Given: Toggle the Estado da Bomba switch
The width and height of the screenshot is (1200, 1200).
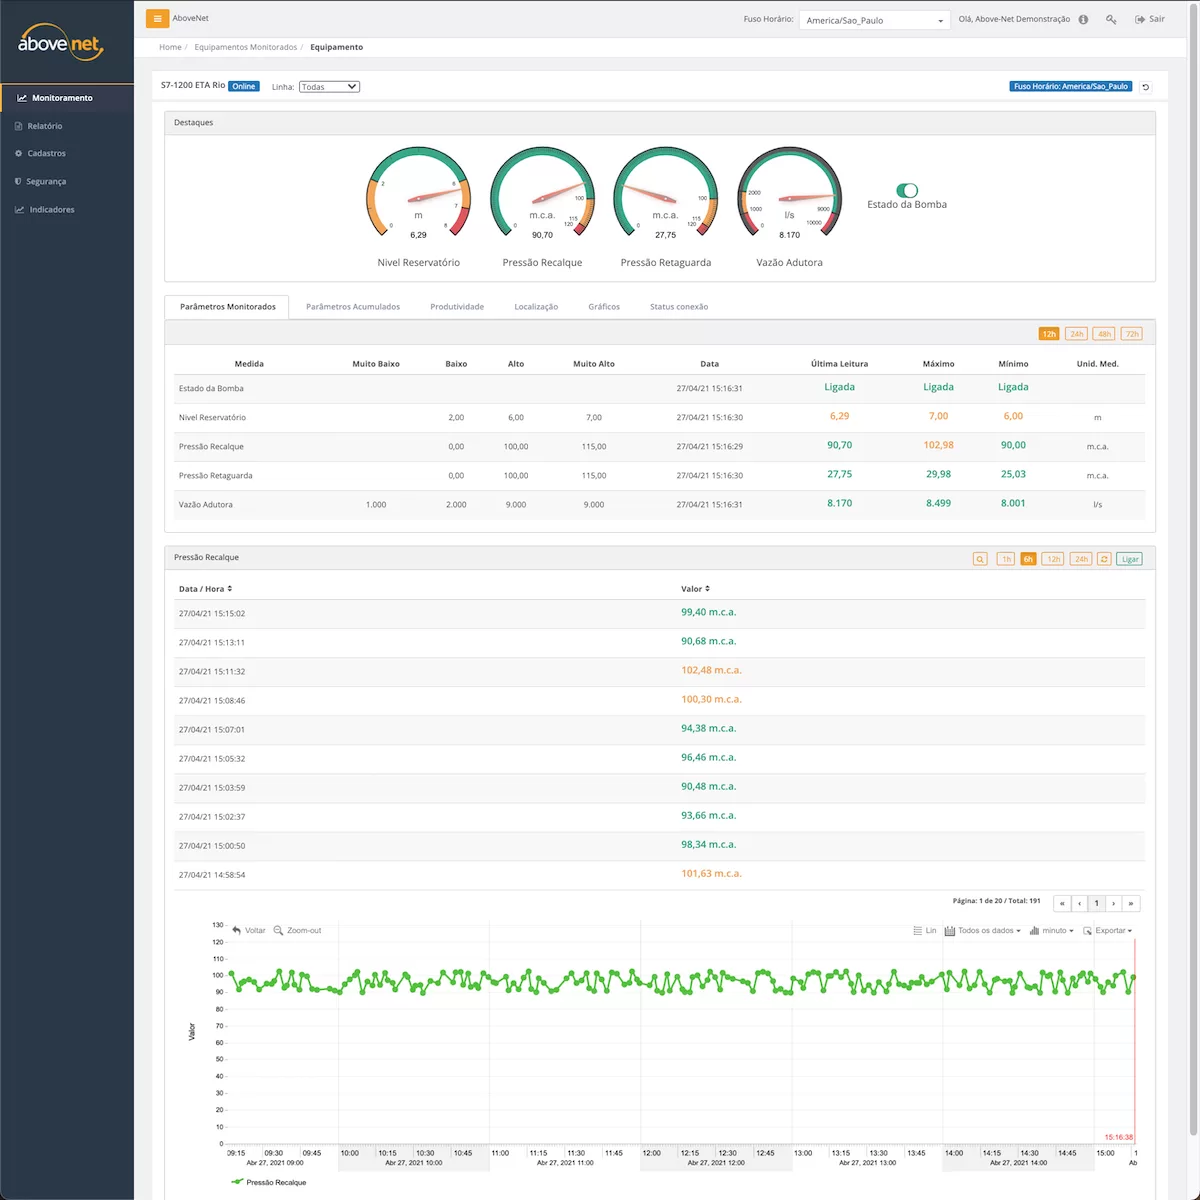Looking at the screenshot, I should (907, 190).
